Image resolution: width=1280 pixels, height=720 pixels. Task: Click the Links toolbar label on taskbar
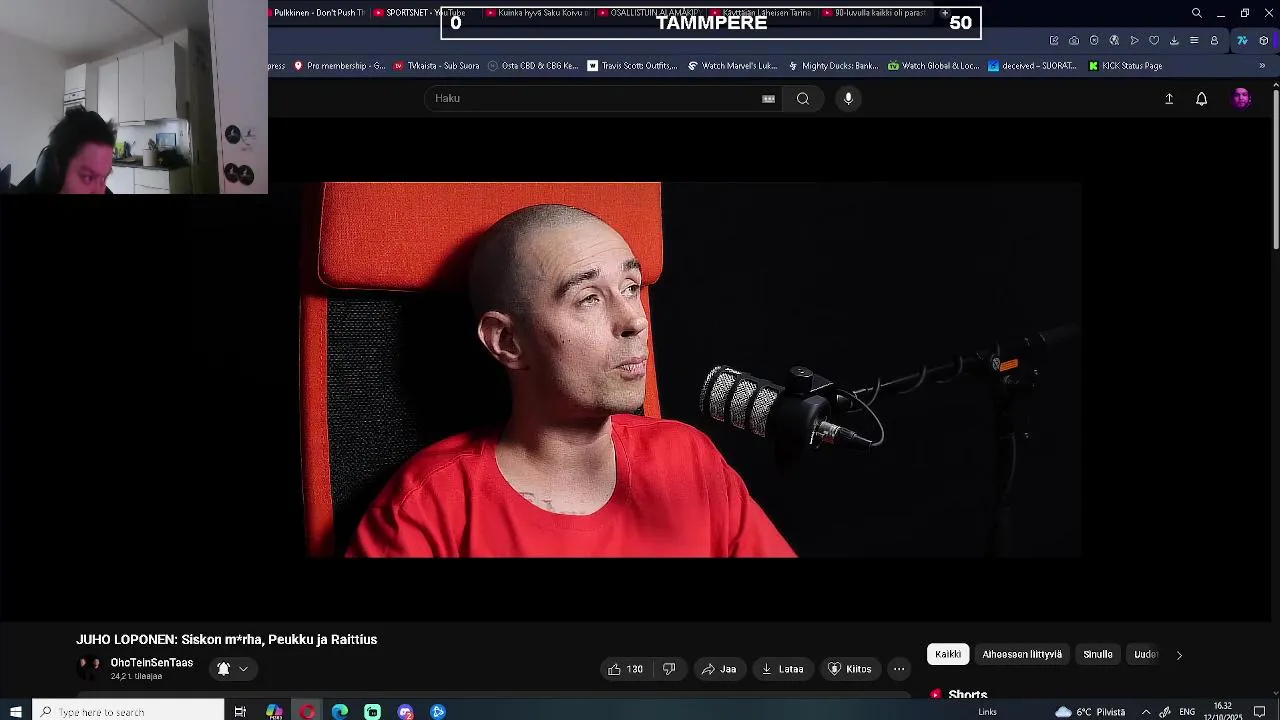[x=987, y=712]
